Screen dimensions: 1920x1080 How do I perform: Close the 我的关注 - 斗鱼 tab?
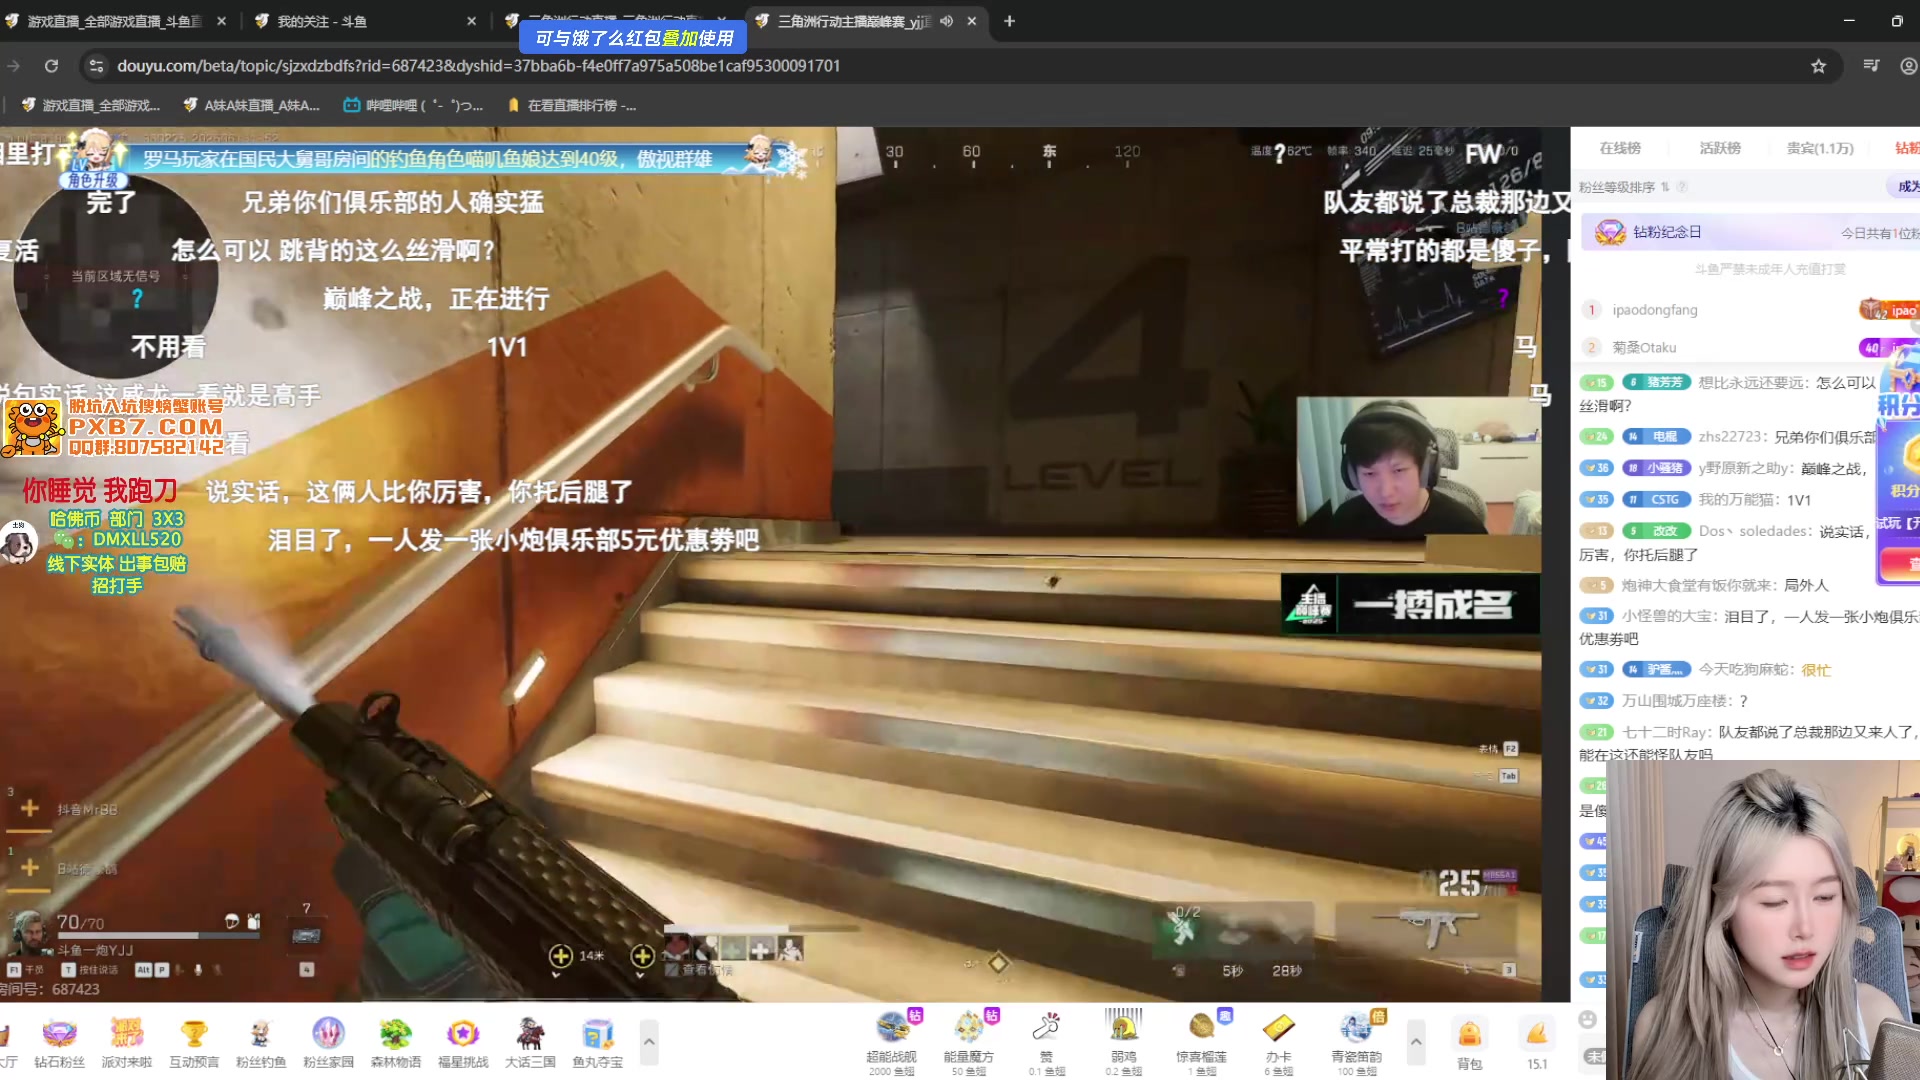[x=472, y=21]
